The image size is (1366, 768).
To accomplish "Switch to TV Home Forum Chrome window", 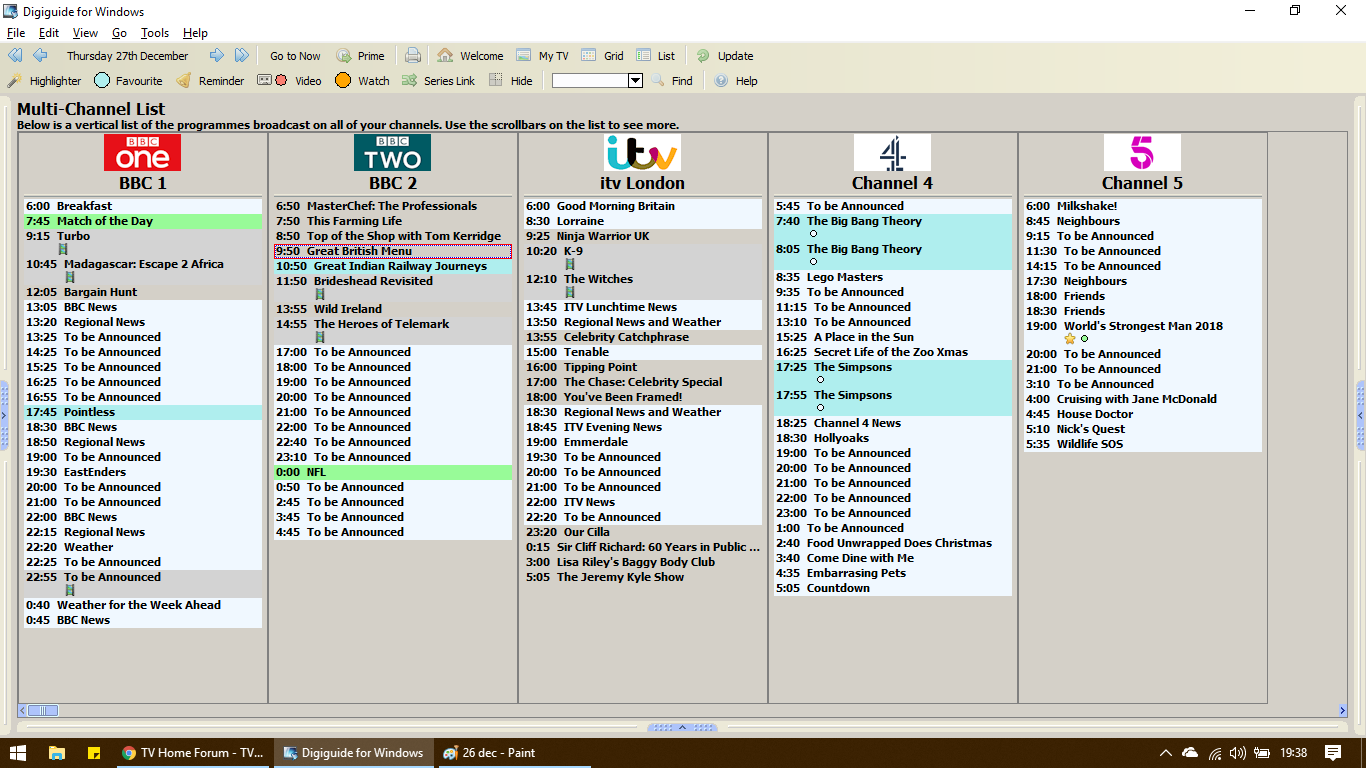I will coord(192,753).
